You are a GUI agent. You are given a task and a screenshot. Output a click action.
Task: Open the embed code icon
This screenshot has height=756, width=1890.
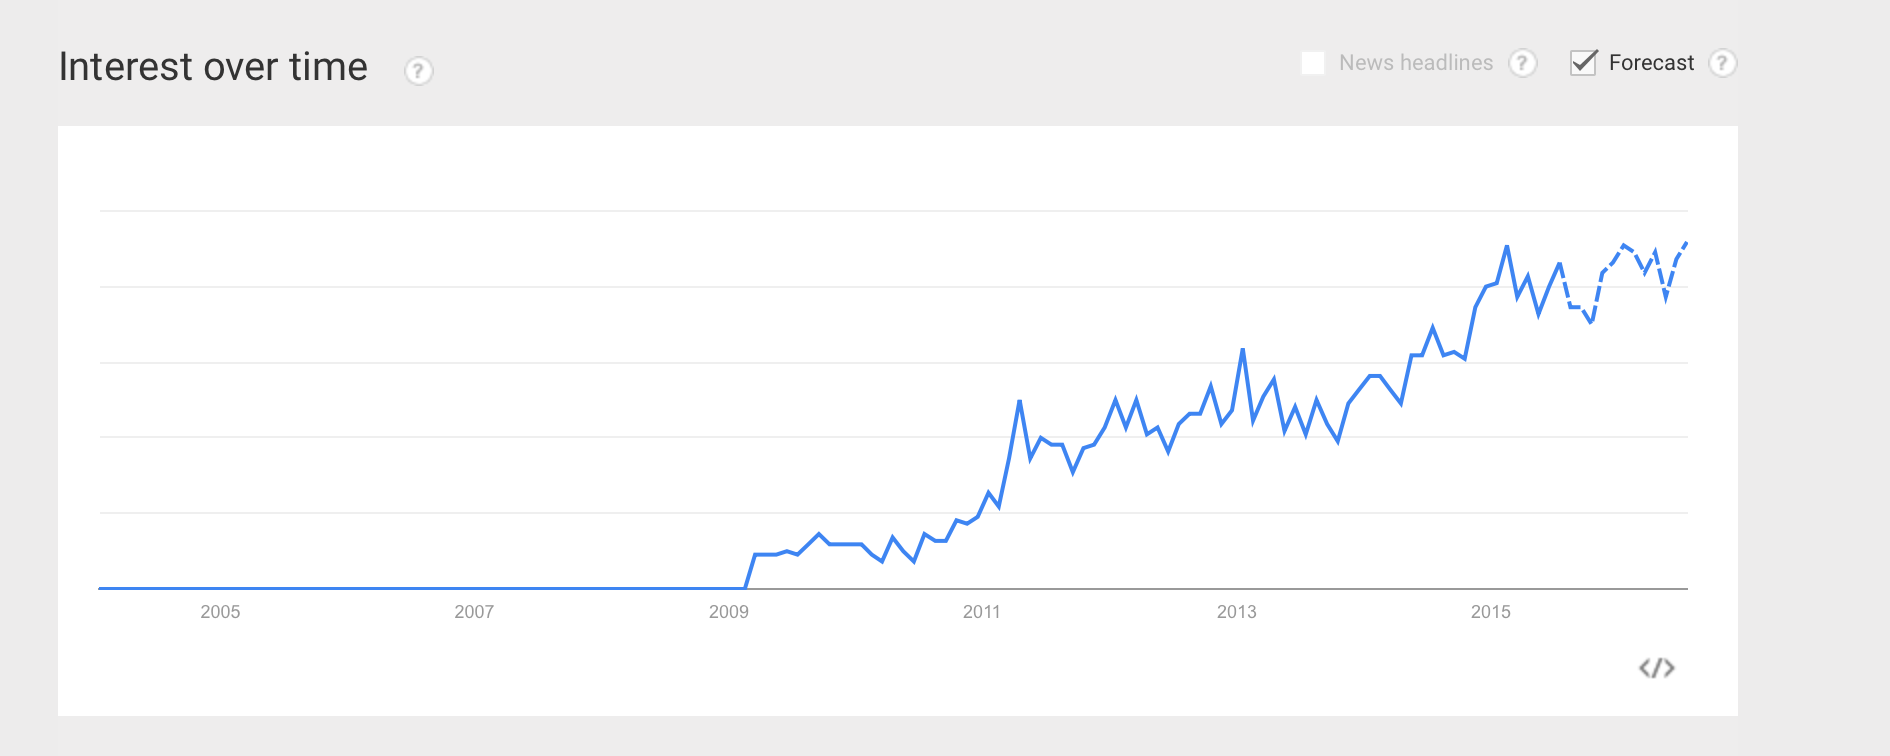coord(1657,668)
